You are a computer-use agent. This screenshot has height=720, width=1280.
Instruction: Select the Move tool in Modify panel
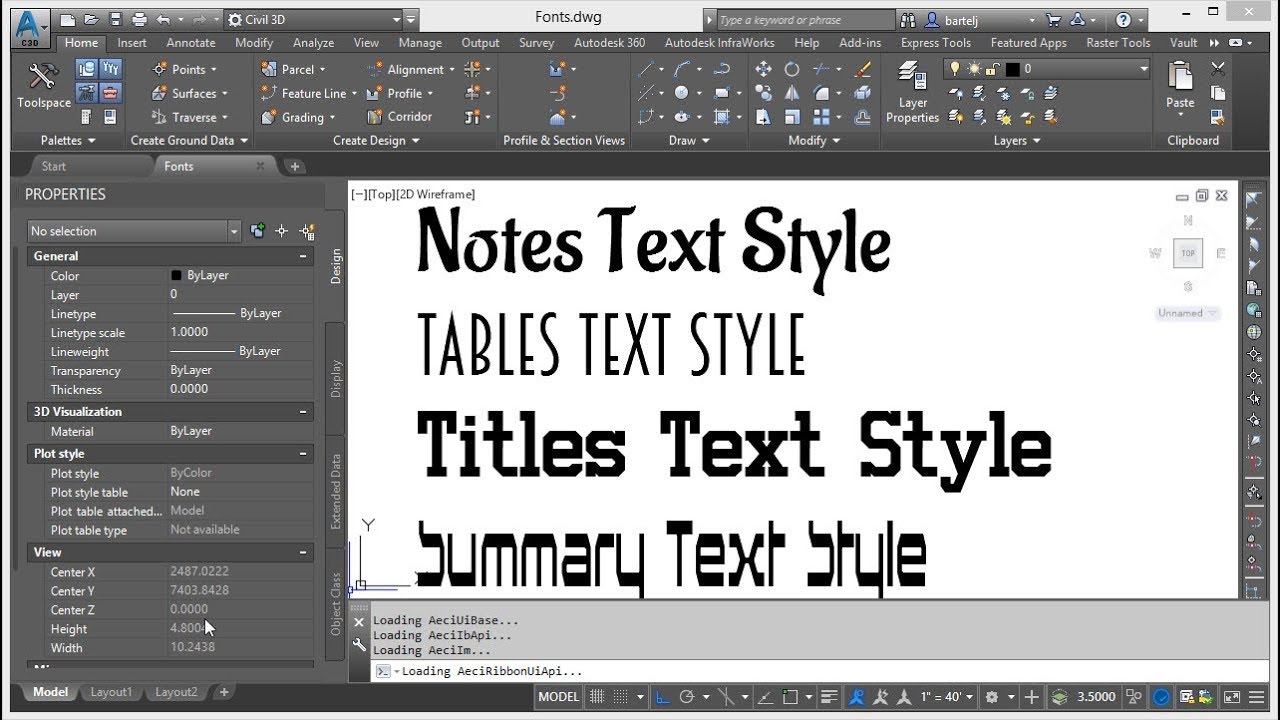[x=763, y=69]
